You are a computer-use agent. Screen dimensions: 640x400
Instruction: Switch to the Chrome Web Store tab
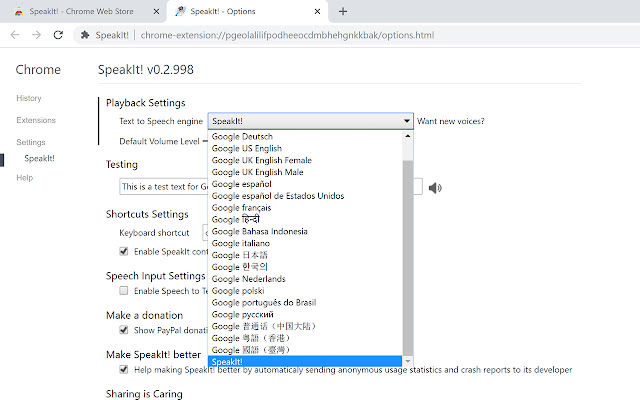(x=80, y=11)
